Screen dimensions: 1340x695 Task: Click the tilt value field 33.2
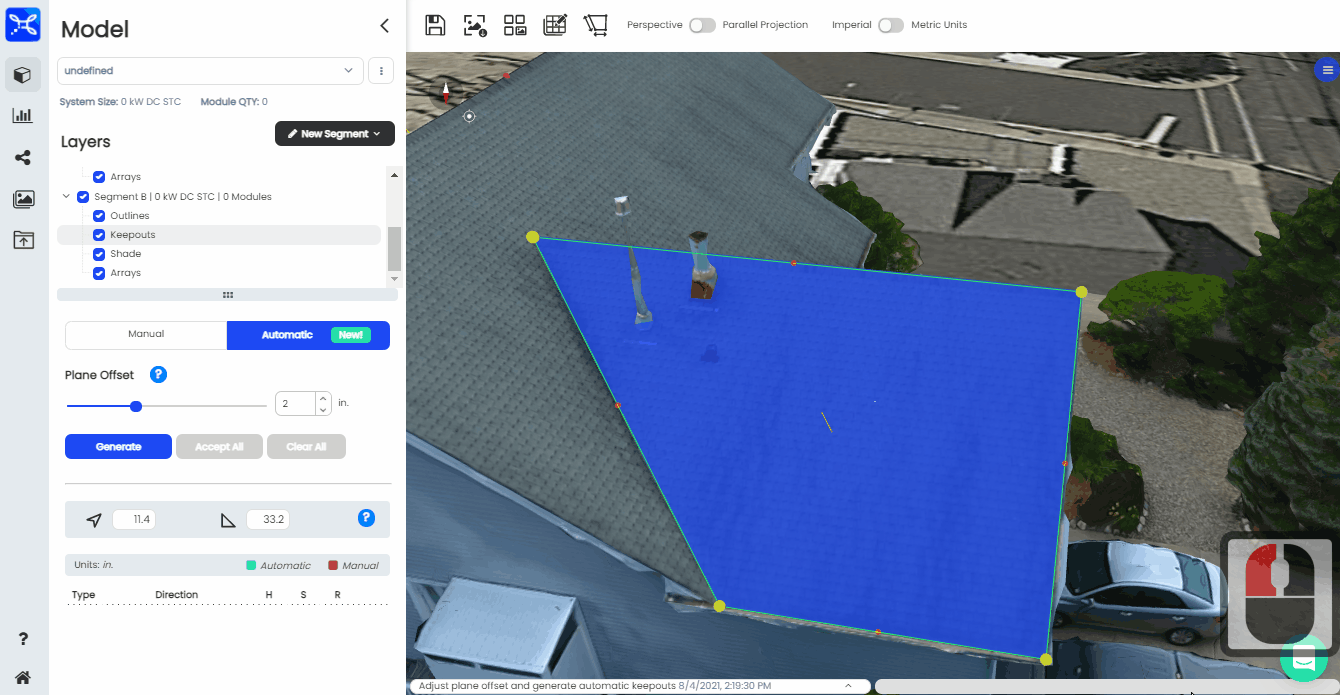268,520
